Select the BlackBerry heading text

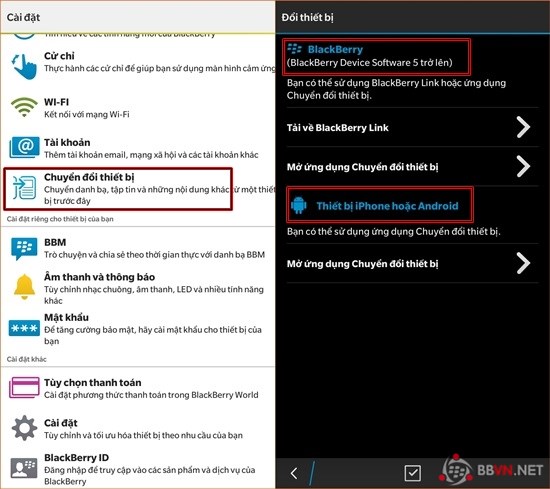point(335,49)
